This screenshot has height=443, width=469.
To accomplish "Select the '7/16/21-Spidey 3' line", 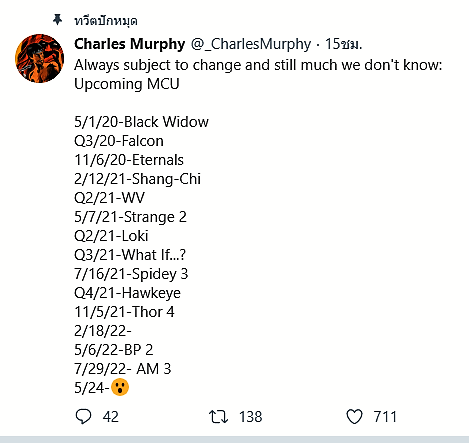I will (x=131, y=274).
